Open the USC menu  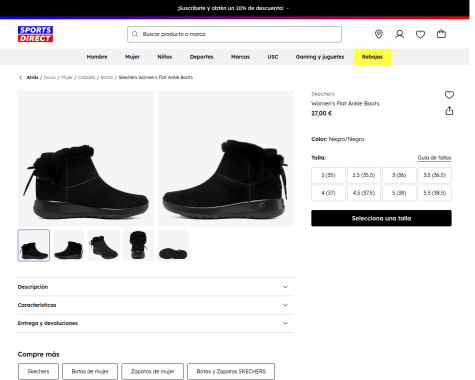click(x=273, y=57)
